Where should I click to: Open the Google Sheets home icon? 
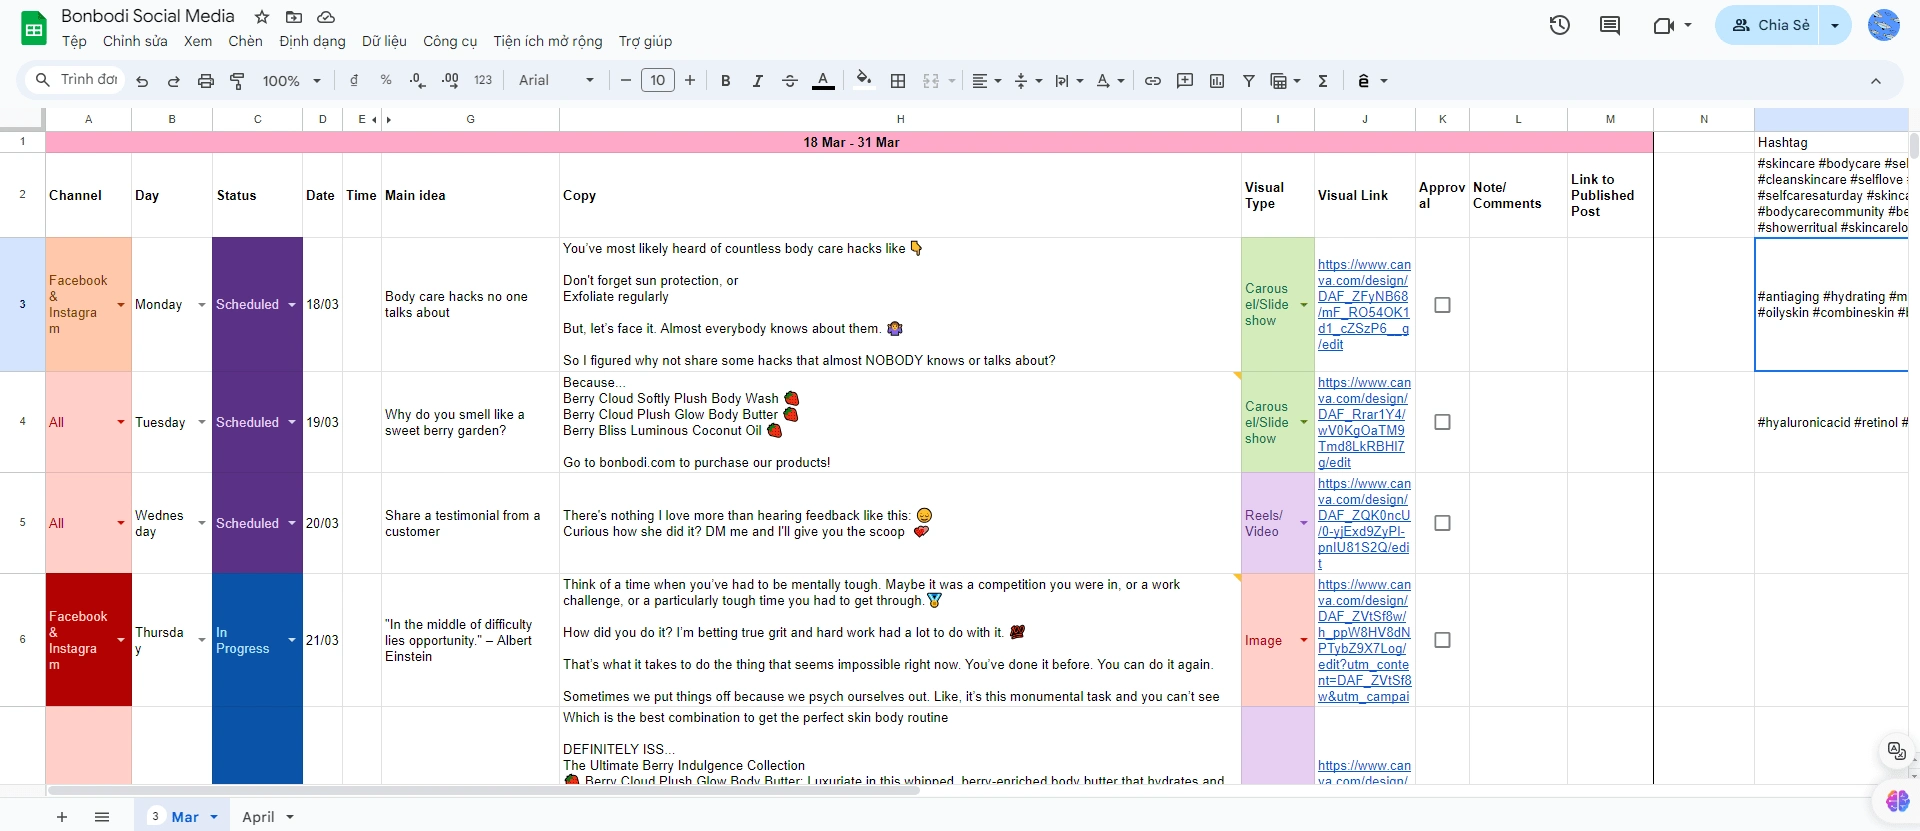pyautogui.click(x=34, y=29)
